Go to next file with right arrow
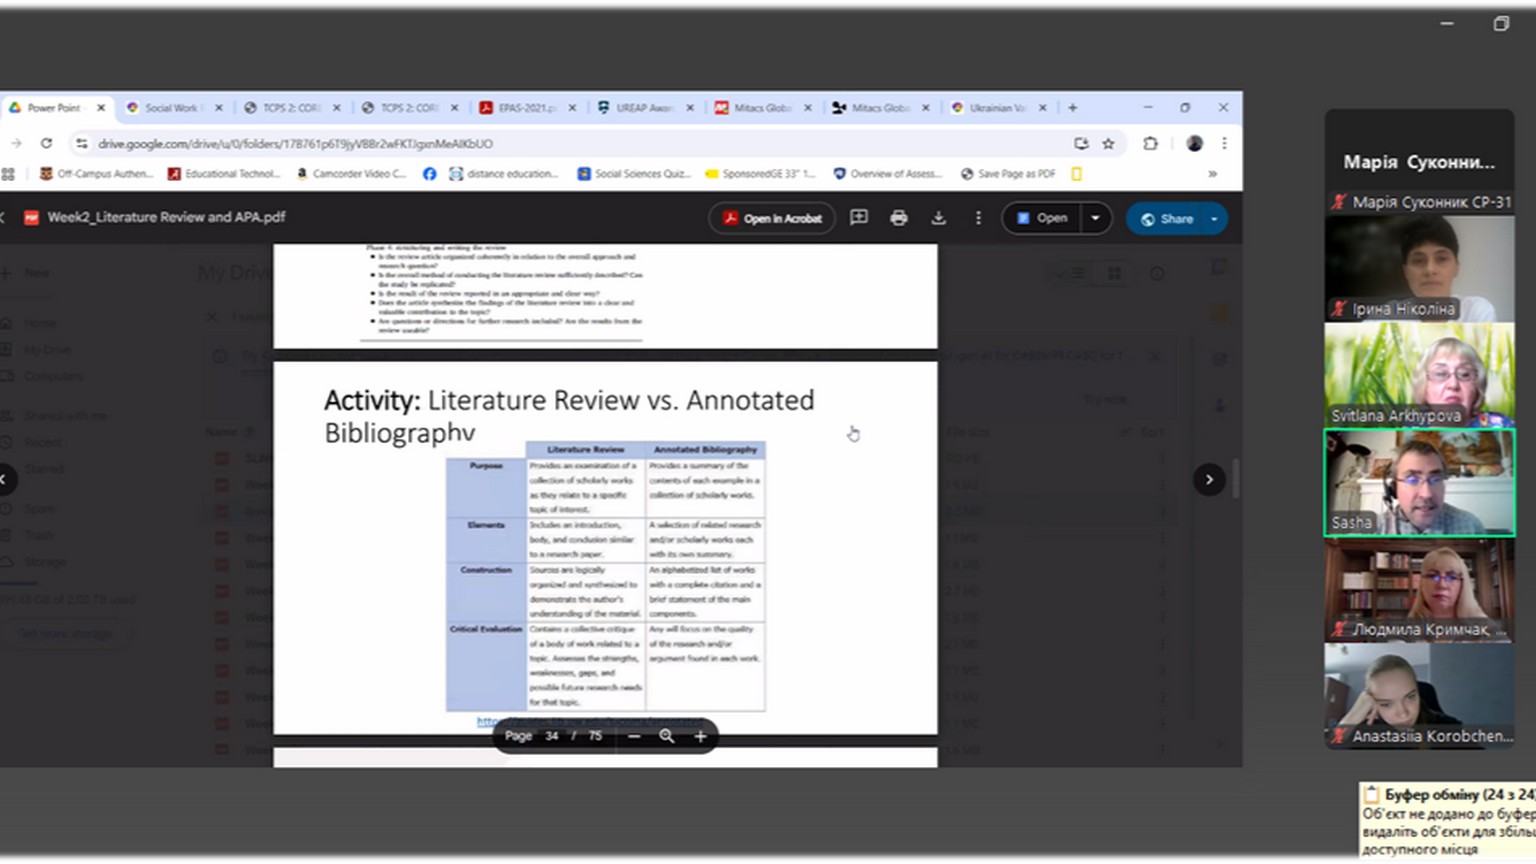Image resolution: width=1536 pixels, height=864 pixels. (x=1209, y=480)
